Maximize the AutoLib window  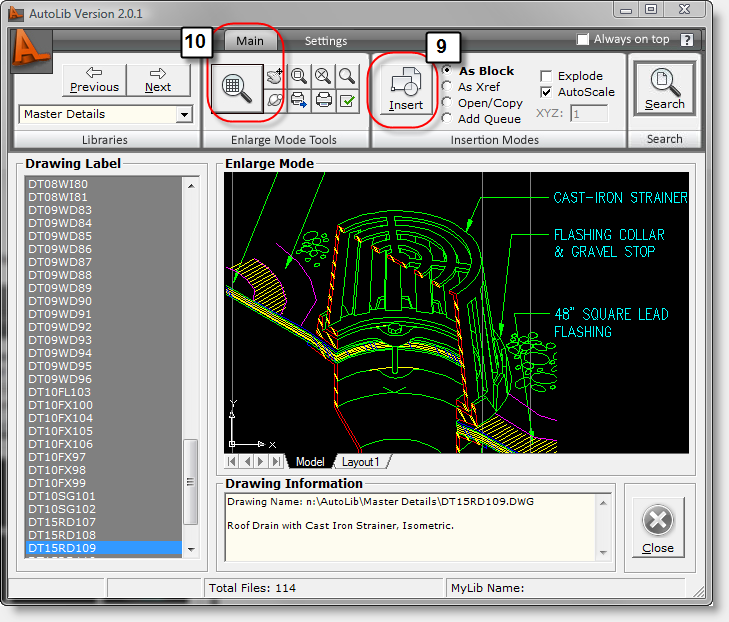coord(651,9)
